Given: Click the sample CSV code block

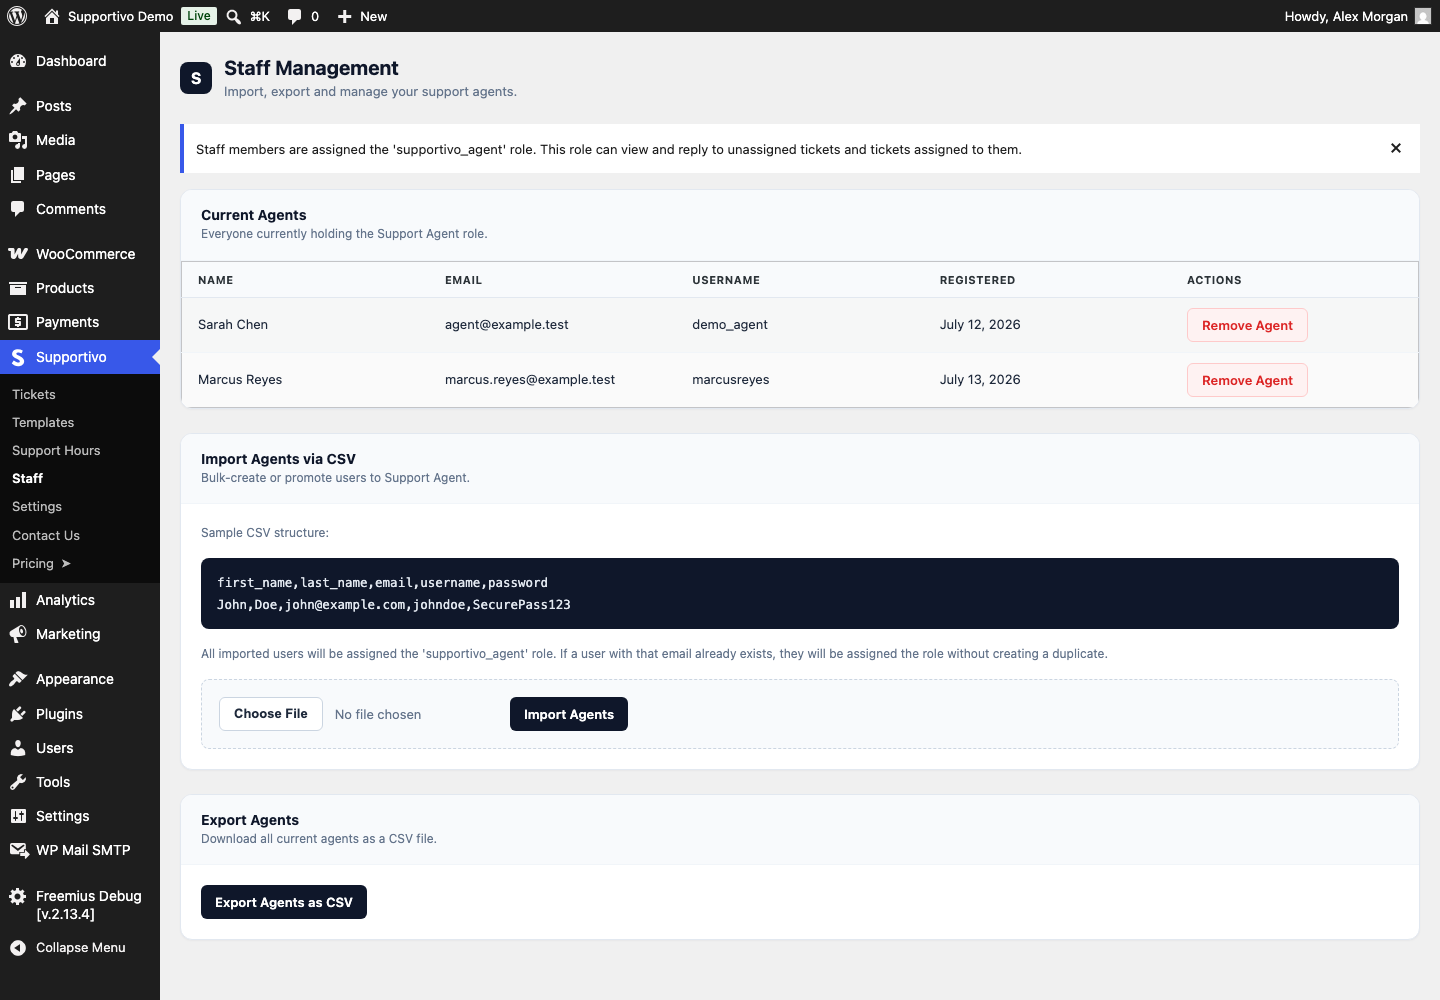Looking at the screenshot, I should (x=800, y=594).
